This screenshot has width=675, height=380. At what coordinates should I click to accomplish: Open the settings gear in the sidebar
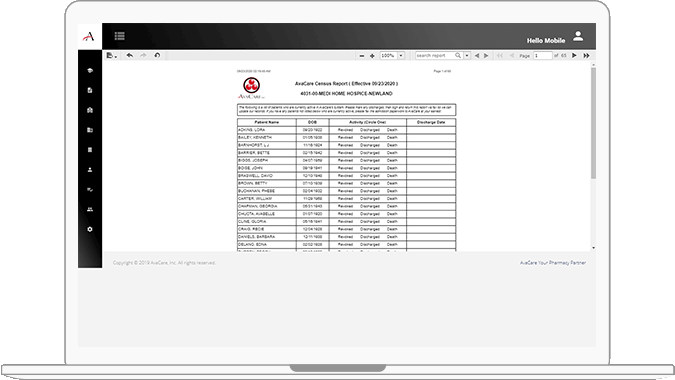[x=90, y=229]
